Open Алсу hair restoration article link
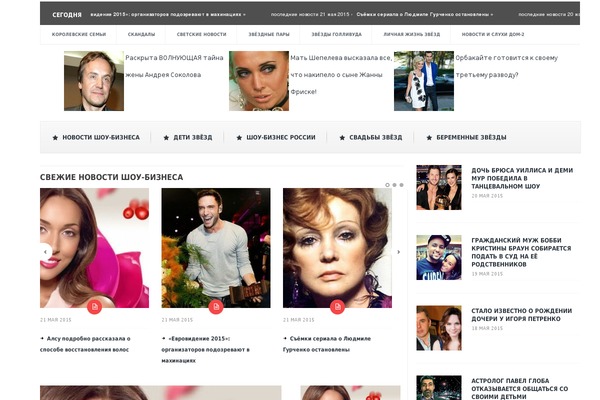The image size is (600, 400). tap(85, 344)
